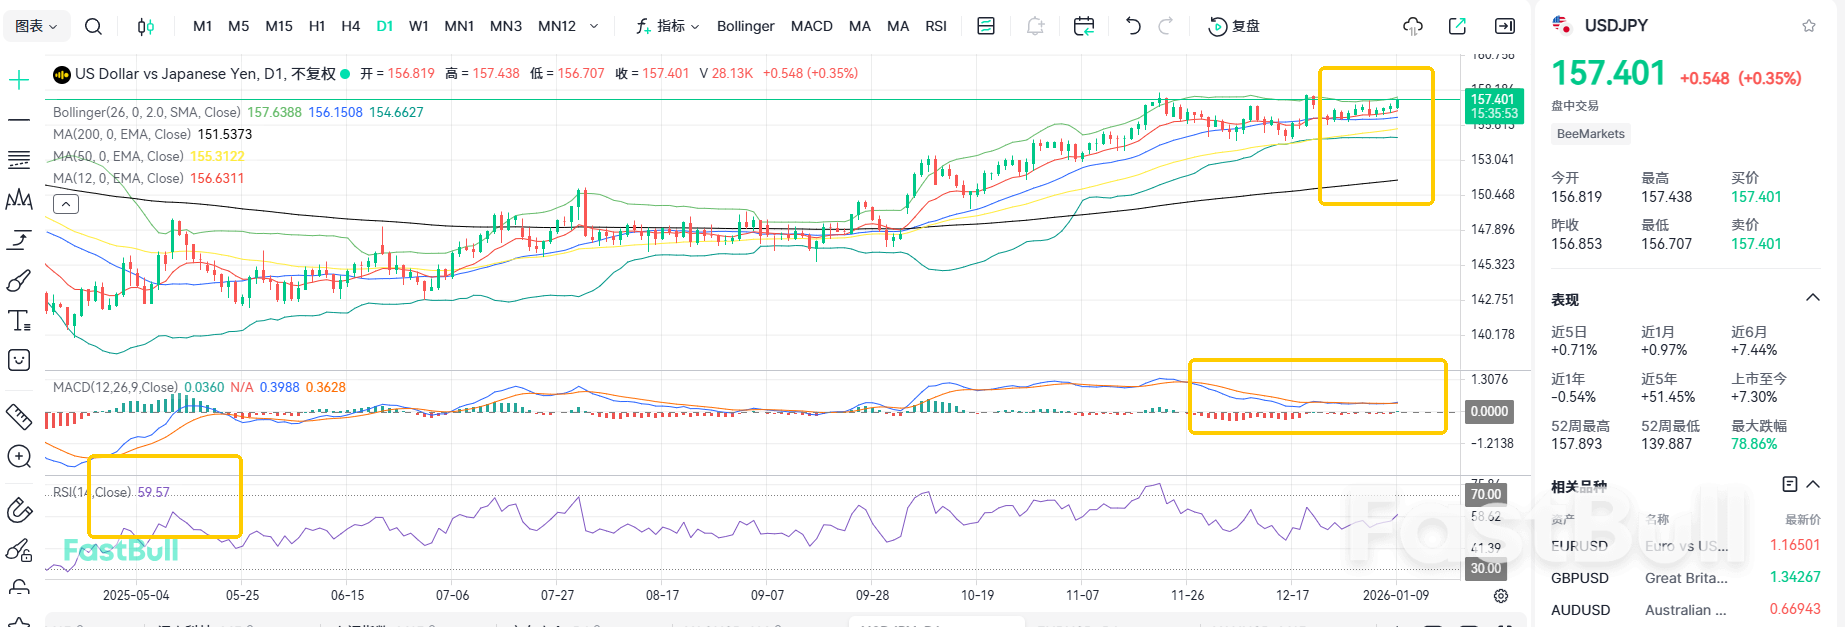Switch to the H4 timeframe
The width and height of the screenshot is (1845, 627).
pos(350,26)
